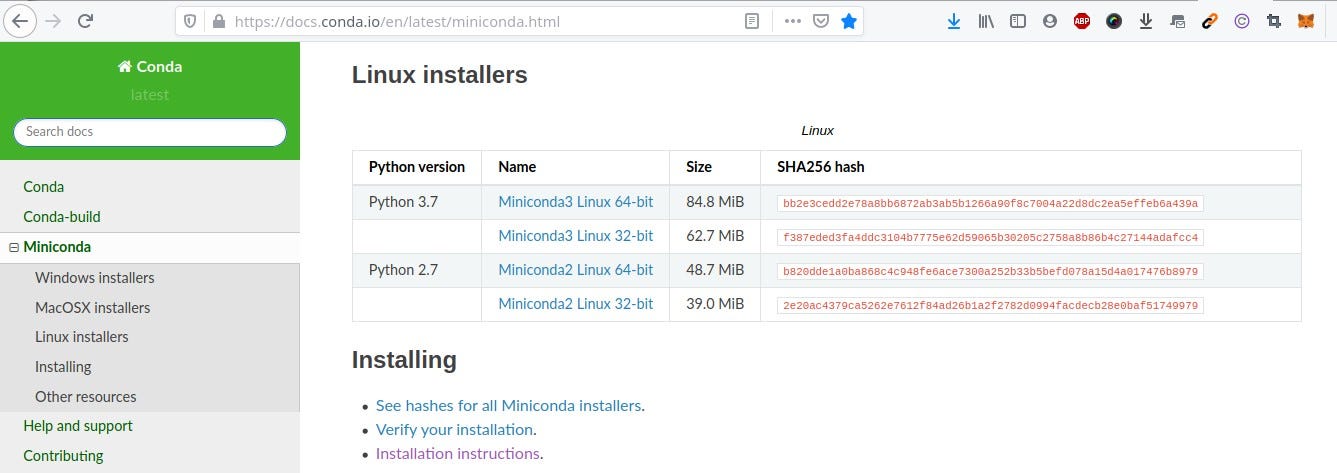Open the purple copyright-symbol extension
This screenshot has height=473, width=1337.
(x=1242, y=21)
